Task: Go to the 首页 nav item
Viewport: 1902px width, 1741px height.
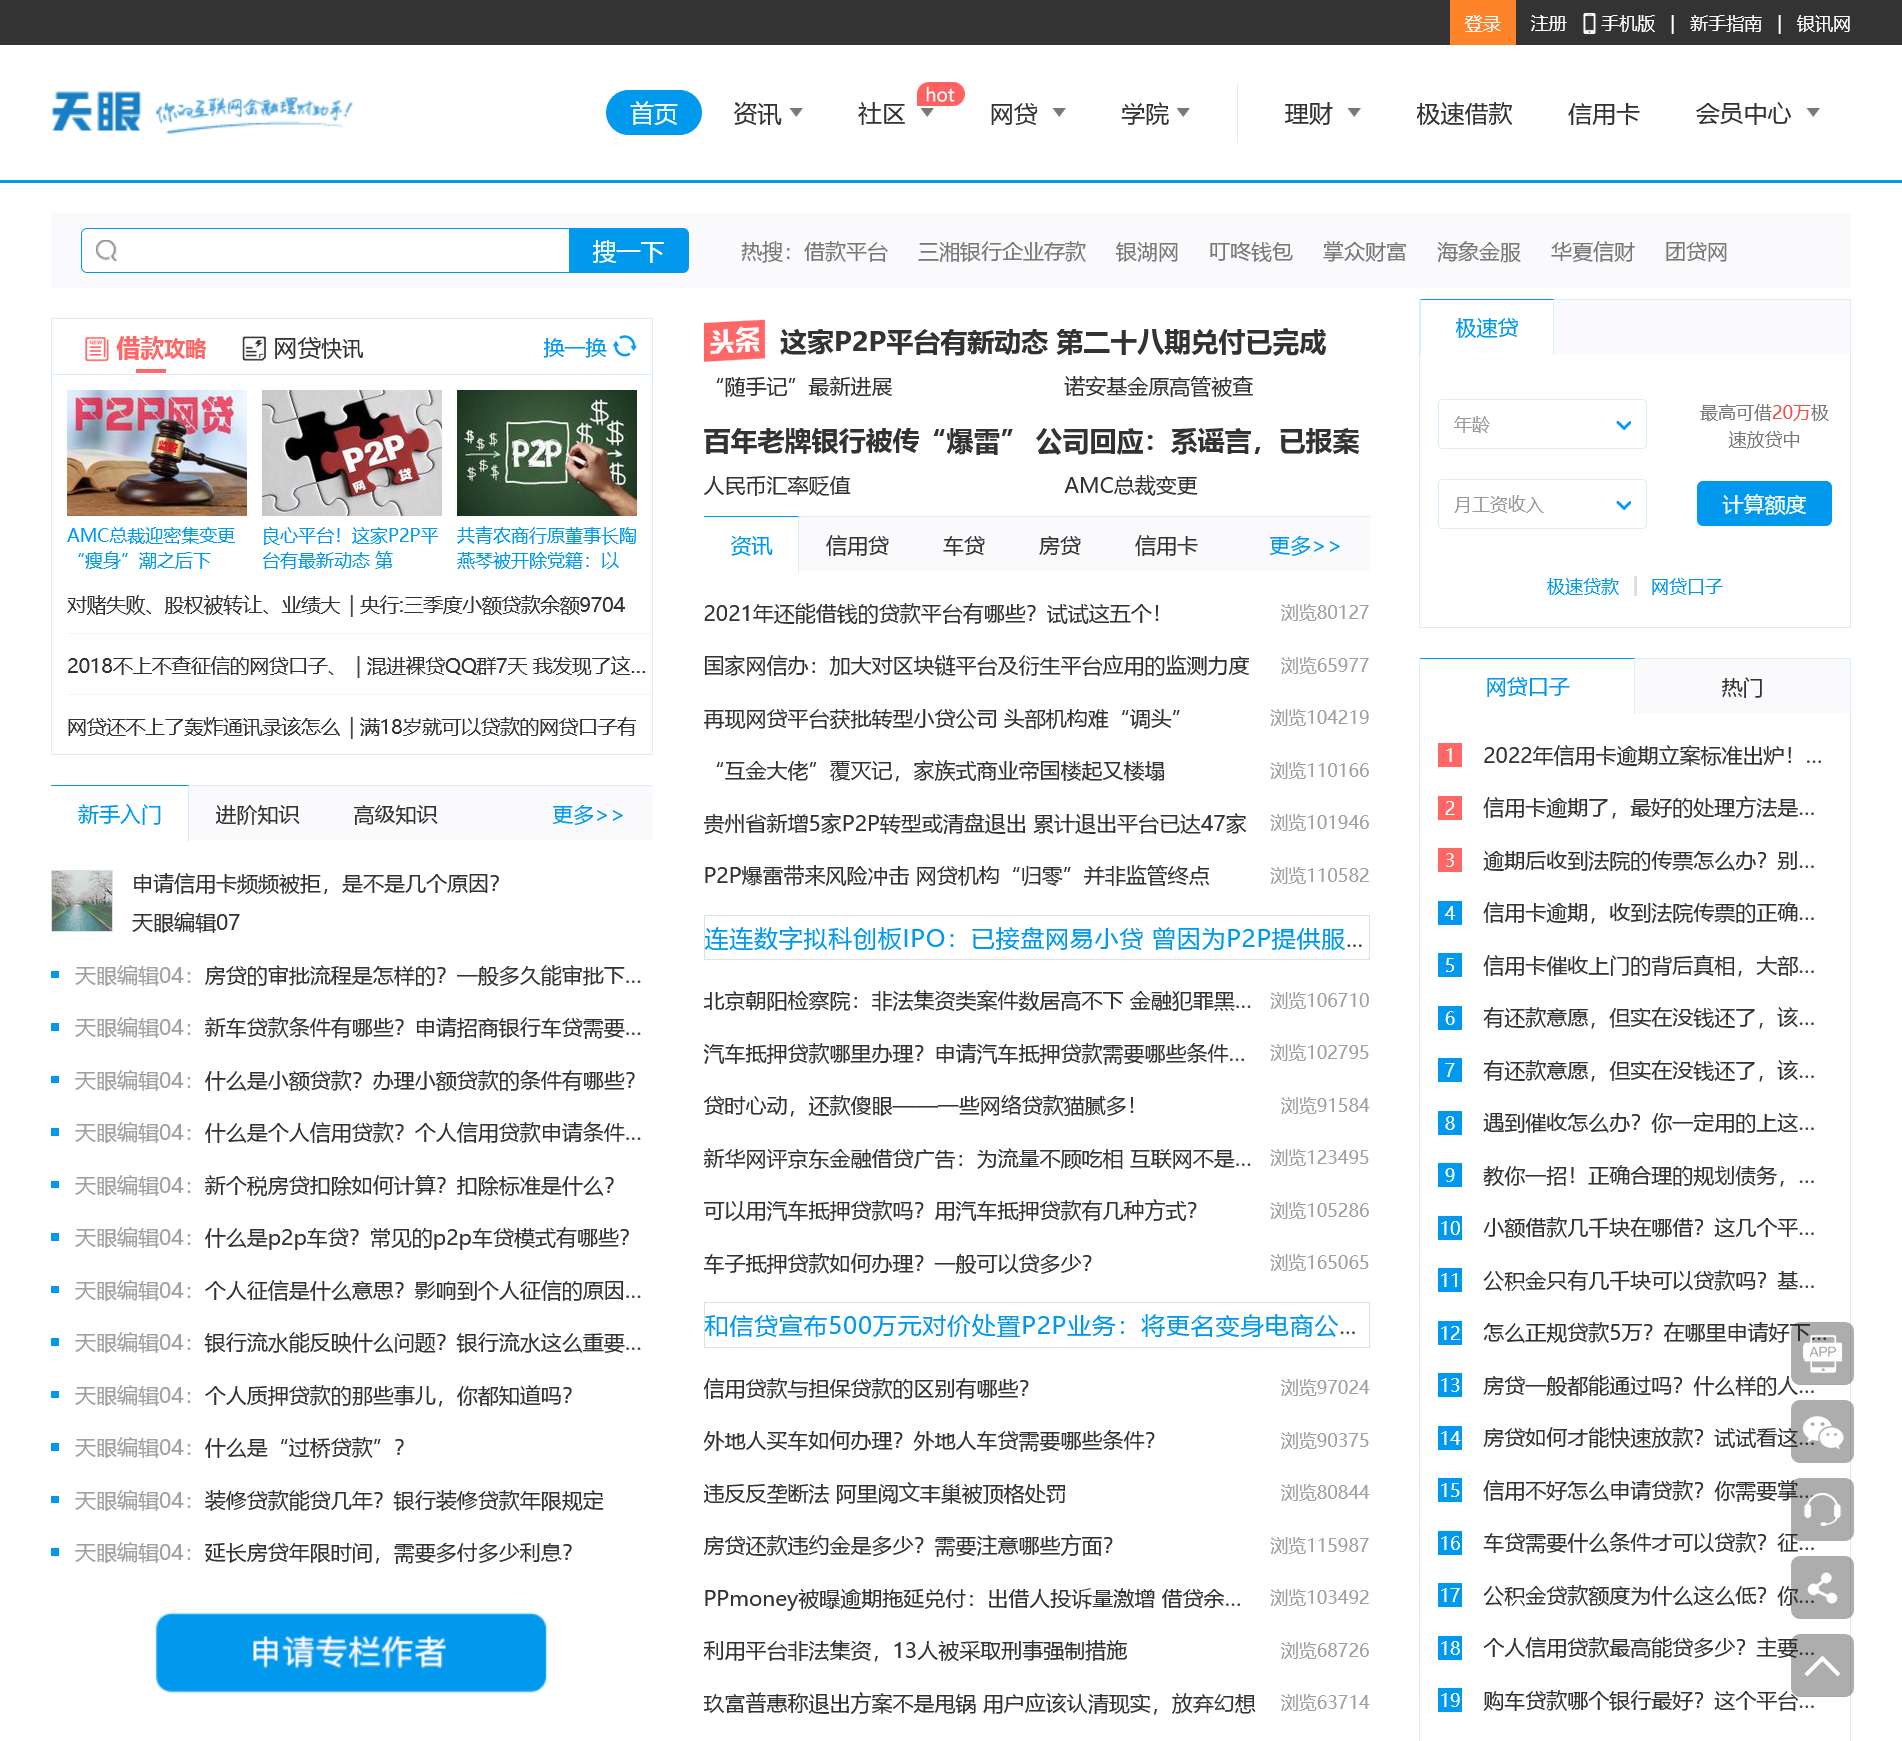Action: coord(654,113)
